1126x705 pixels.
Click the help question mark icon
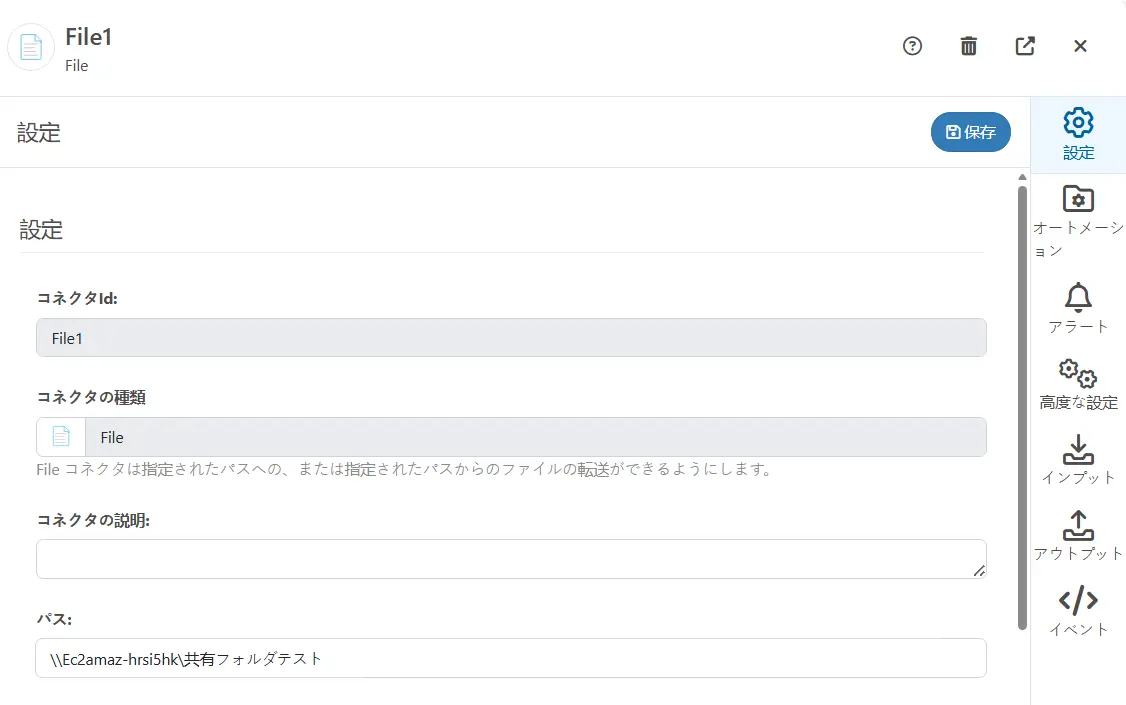pyautogui.click(x=912, y=45)
